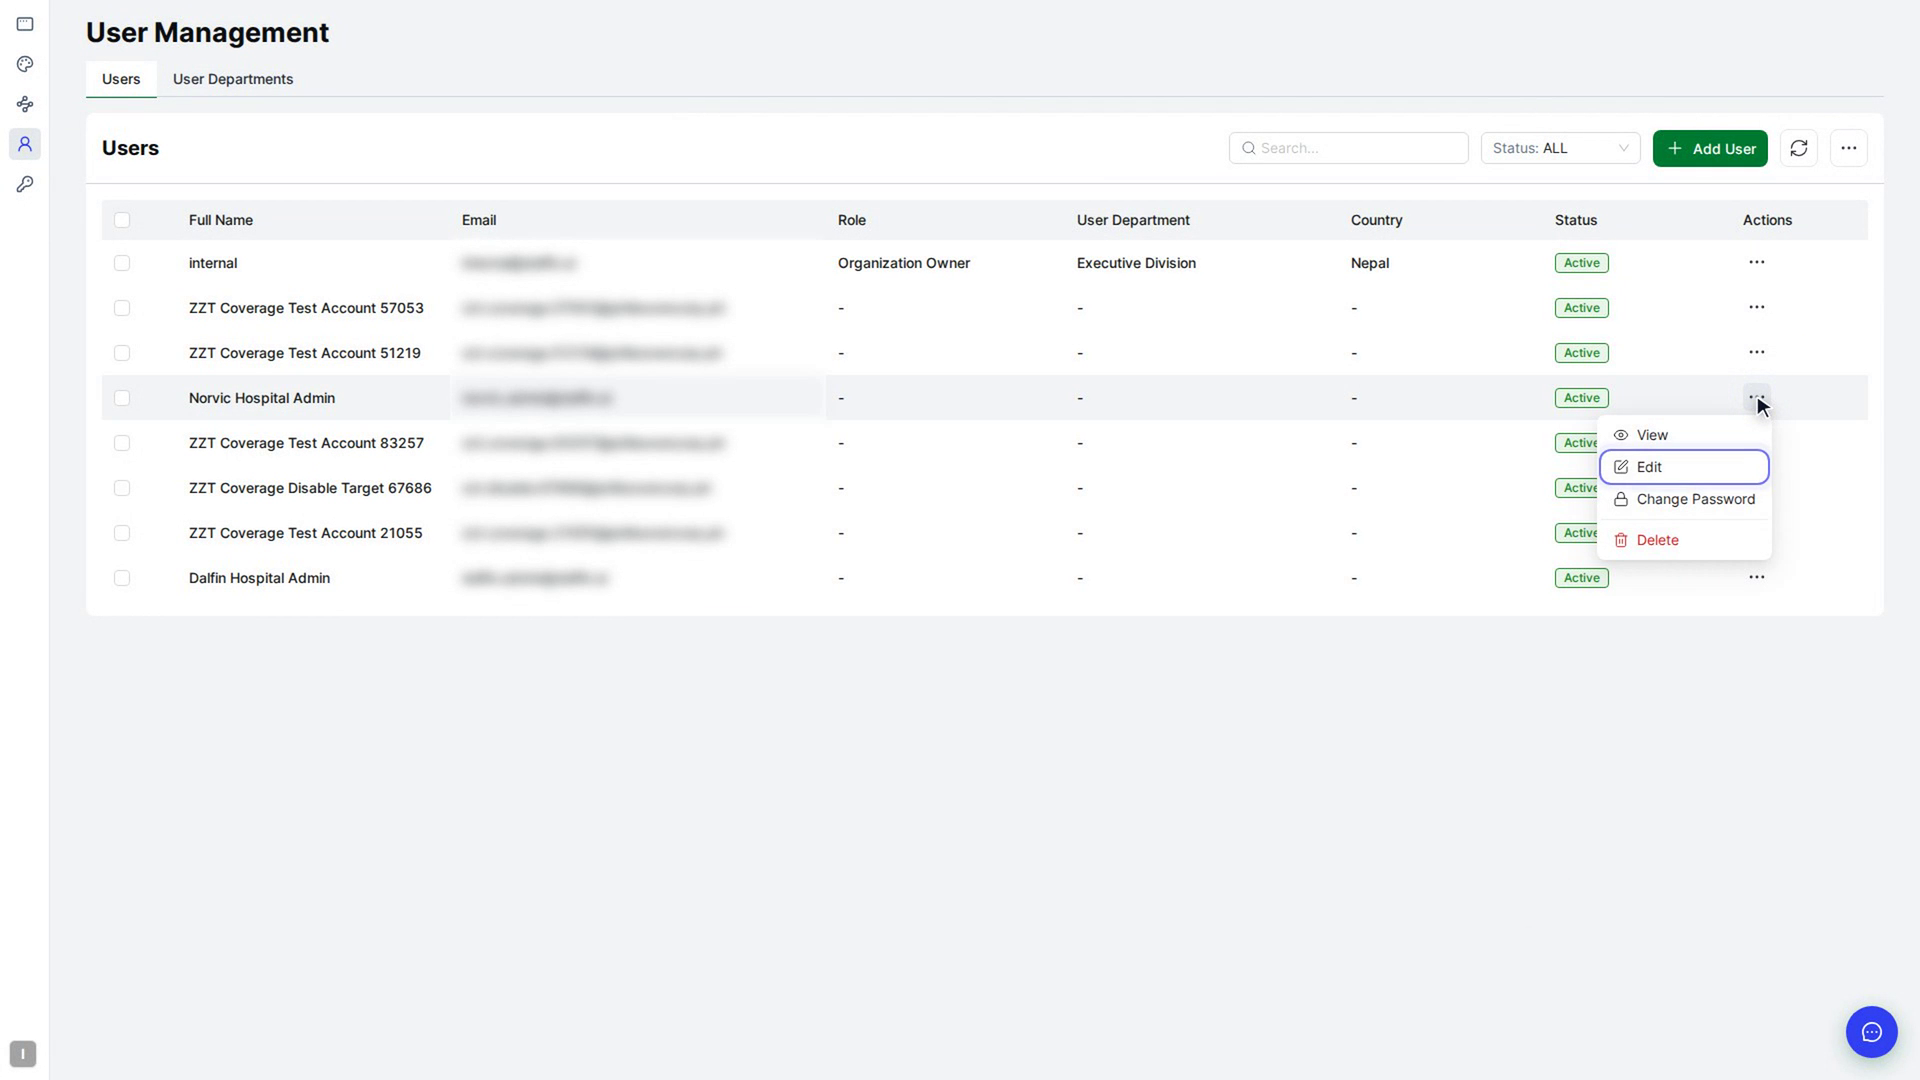Open actions menu for Dalfin Hospital Admin
1920x1080 pixels.
1756,577
